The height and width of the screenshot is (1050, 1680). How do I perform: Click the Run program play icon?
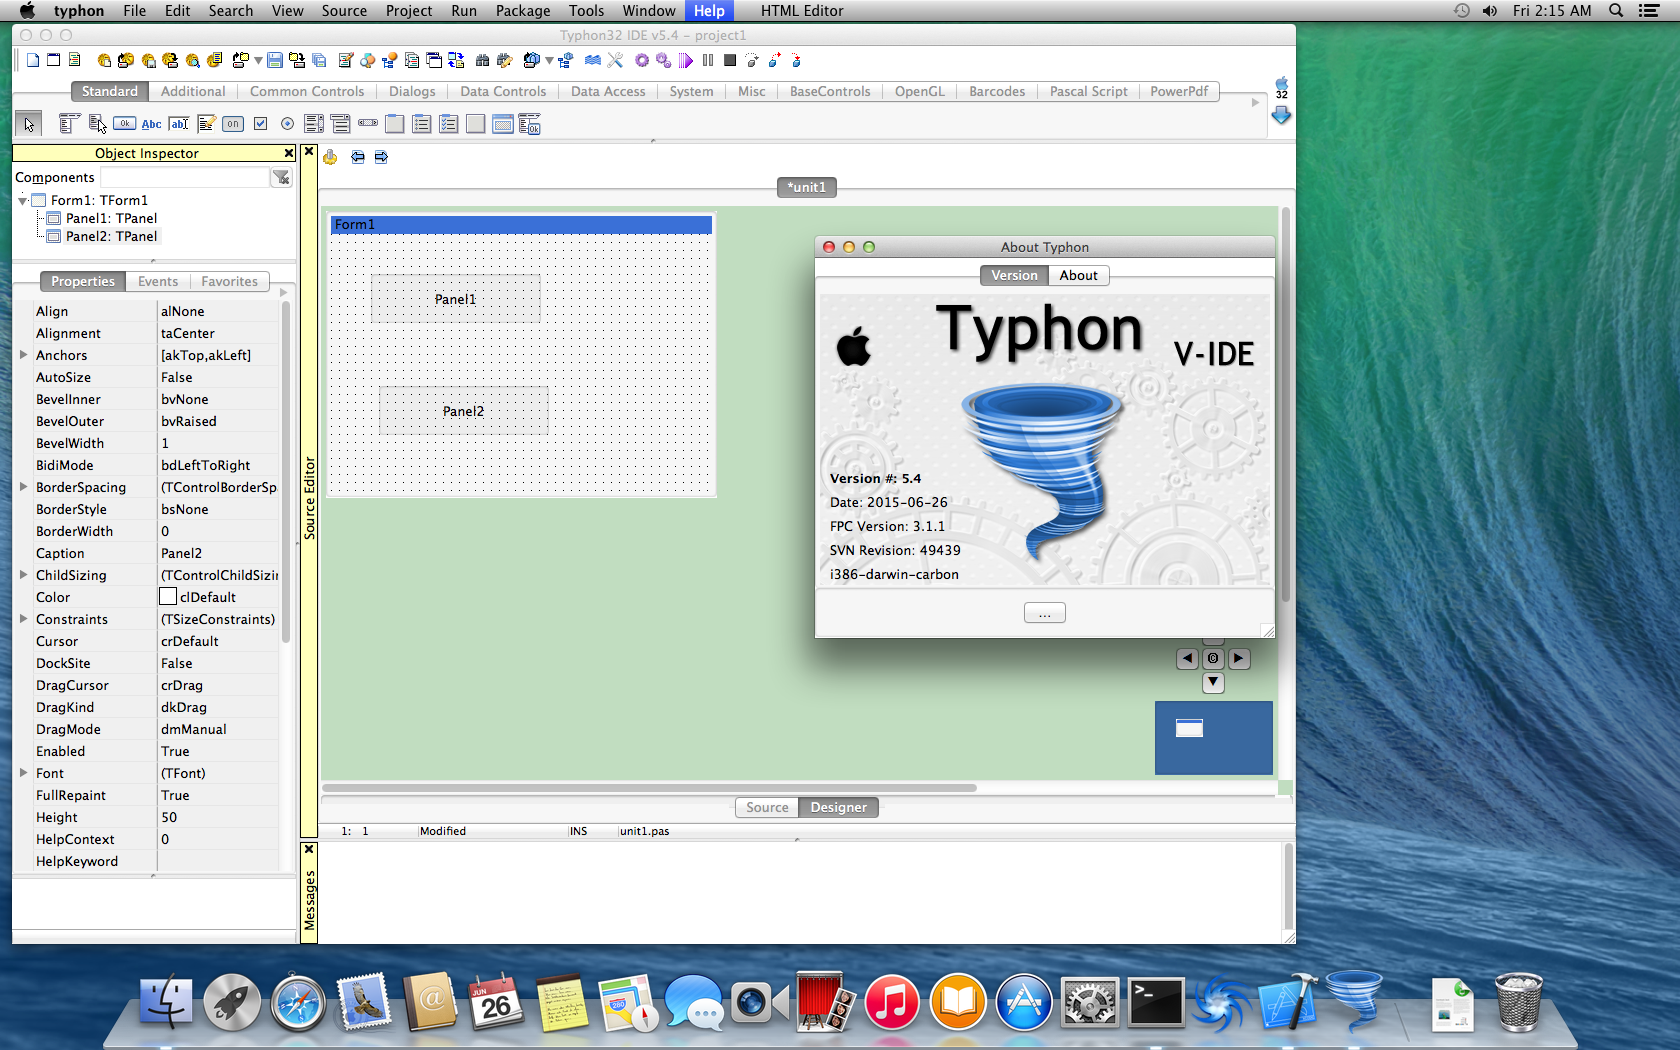pos(686,61)
